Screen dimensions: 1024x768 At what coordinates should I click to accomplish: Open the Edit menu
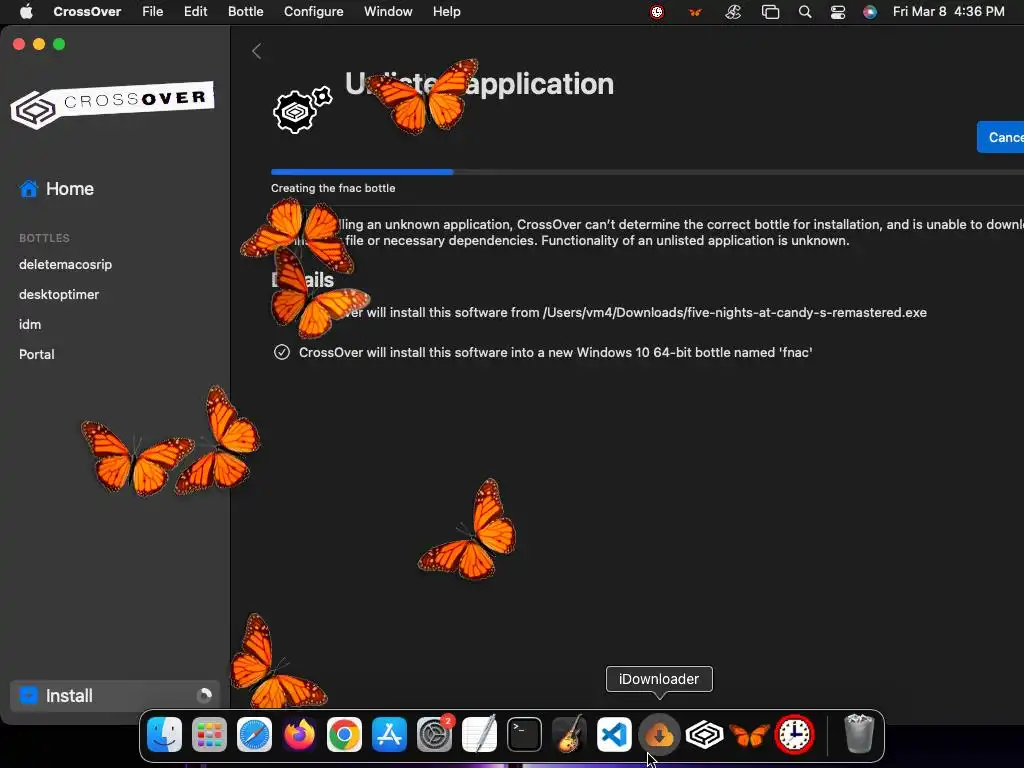195,12
